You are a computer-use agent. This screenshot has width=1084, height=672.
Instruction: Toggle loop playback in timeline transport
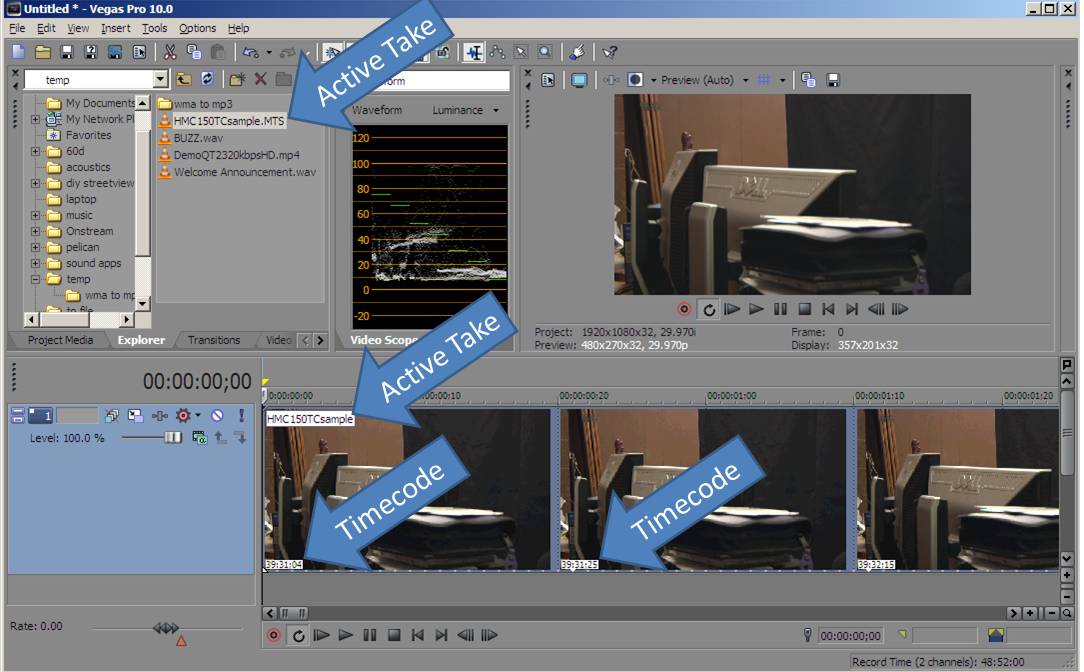coord(298,635)
